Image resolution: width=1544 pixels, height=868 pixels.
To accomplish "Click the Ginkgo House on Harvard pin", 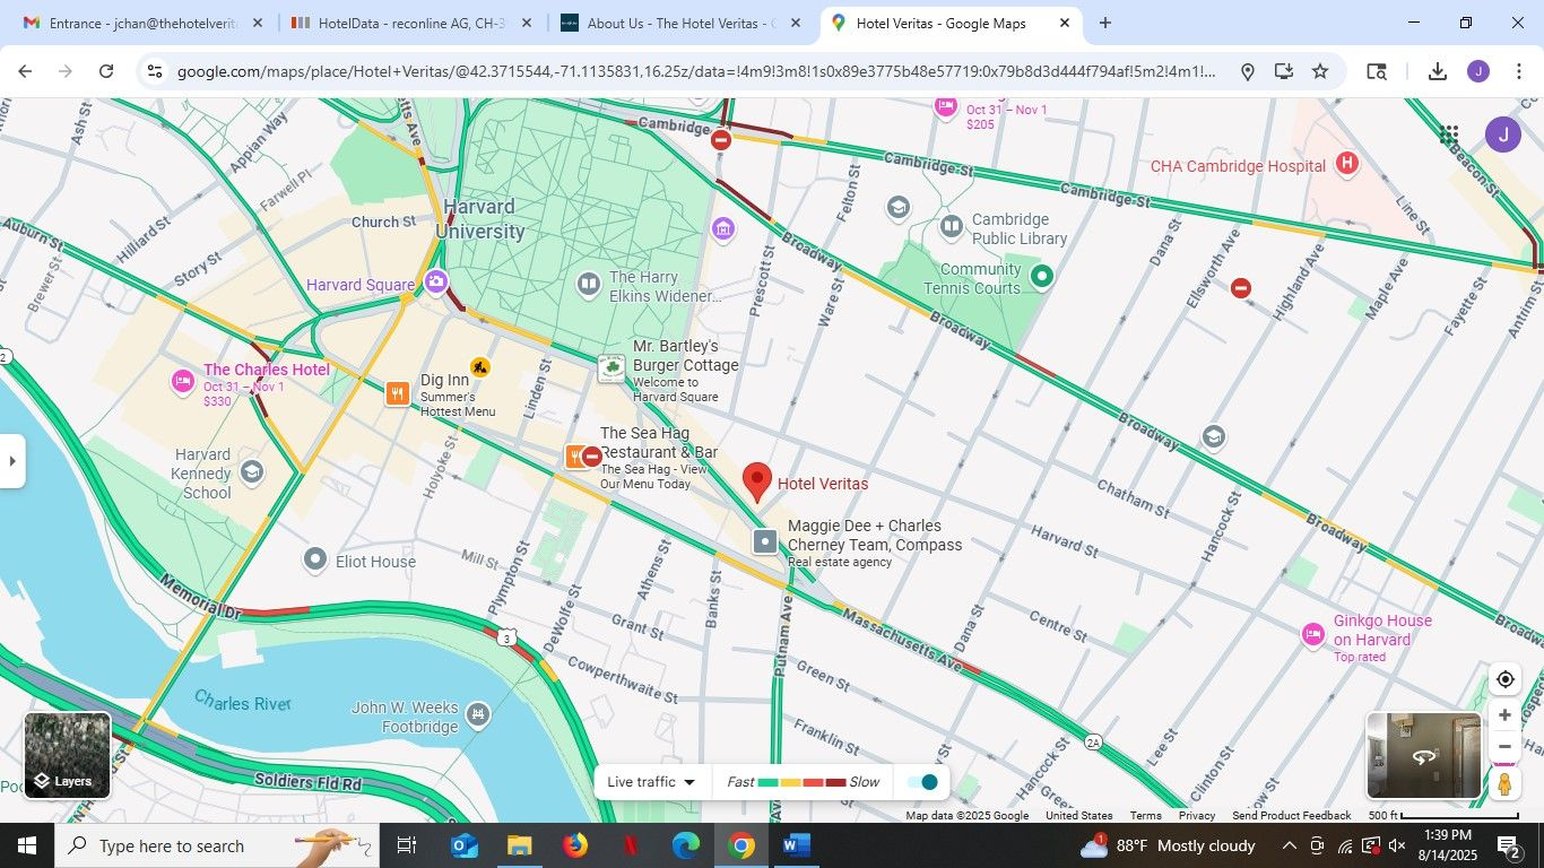I will pos(1313,634).
